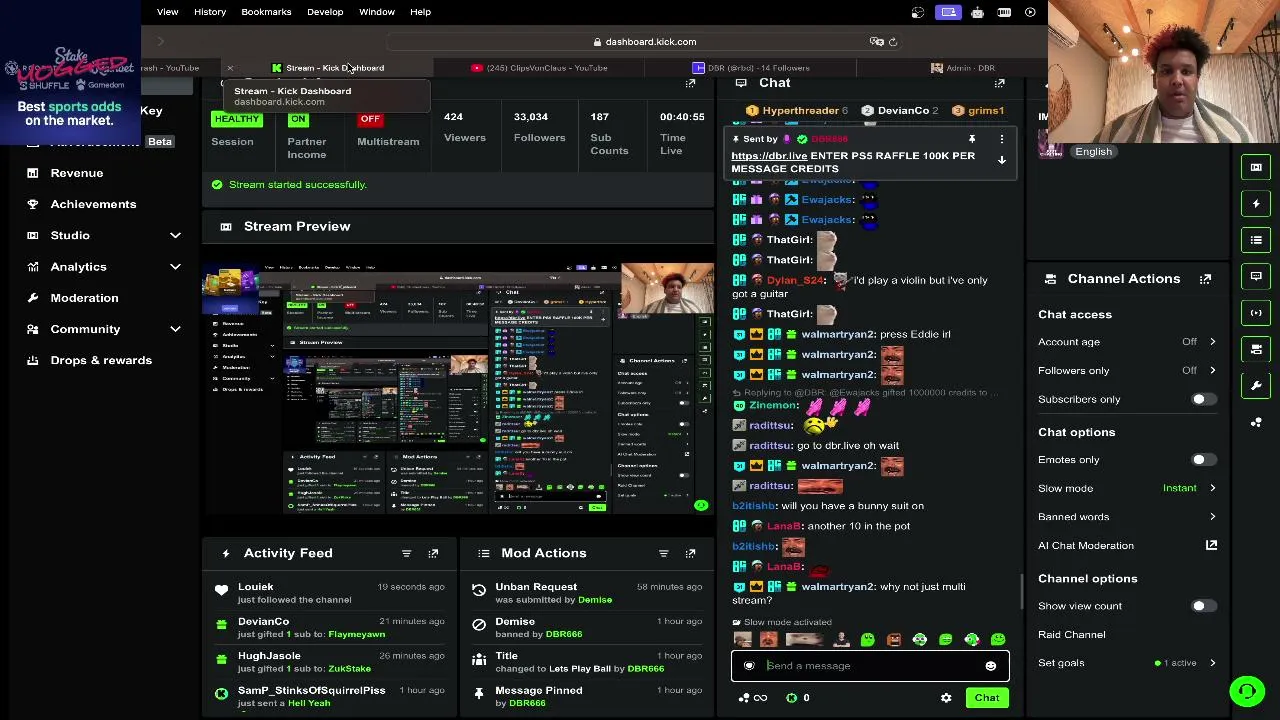Open the Develop menu
Image resolution: width=1280 pixels, height=720 pixels.
click(x=325, y=12)
